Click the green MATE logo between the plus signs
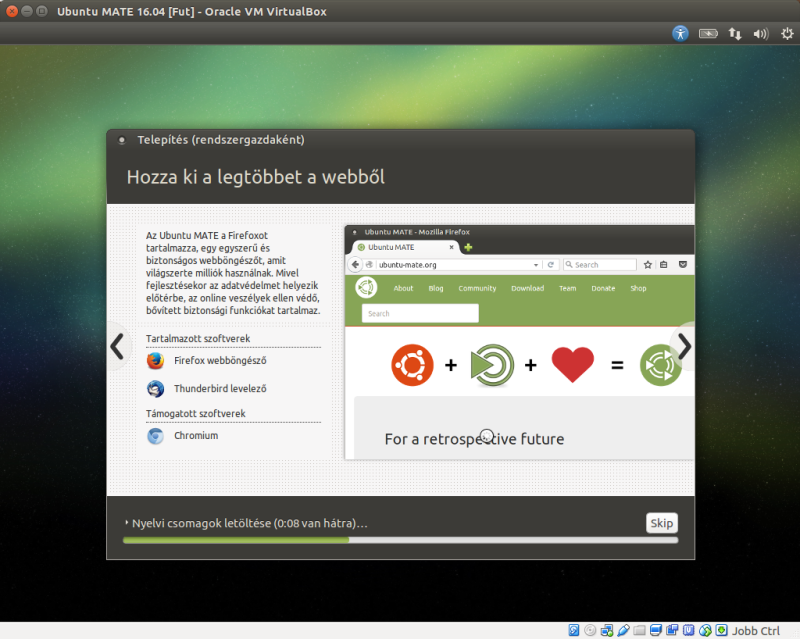800x639 pixels. coord(492,365)
